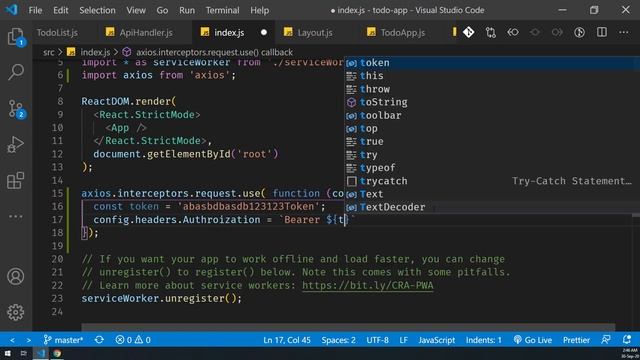The image size is (640, 360).
Task: Click 'Ln 17, Col 45' in status bar
Action: [x=287, y=340]
